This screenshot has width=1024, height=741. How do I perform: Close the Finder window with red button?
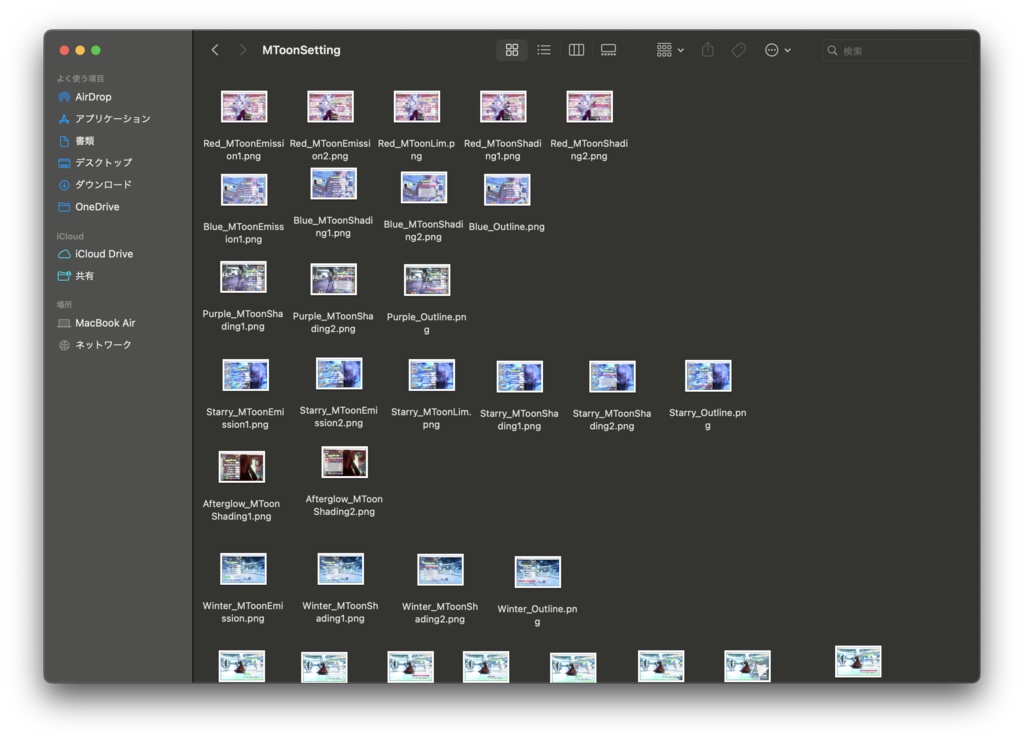tap(64, 50)
